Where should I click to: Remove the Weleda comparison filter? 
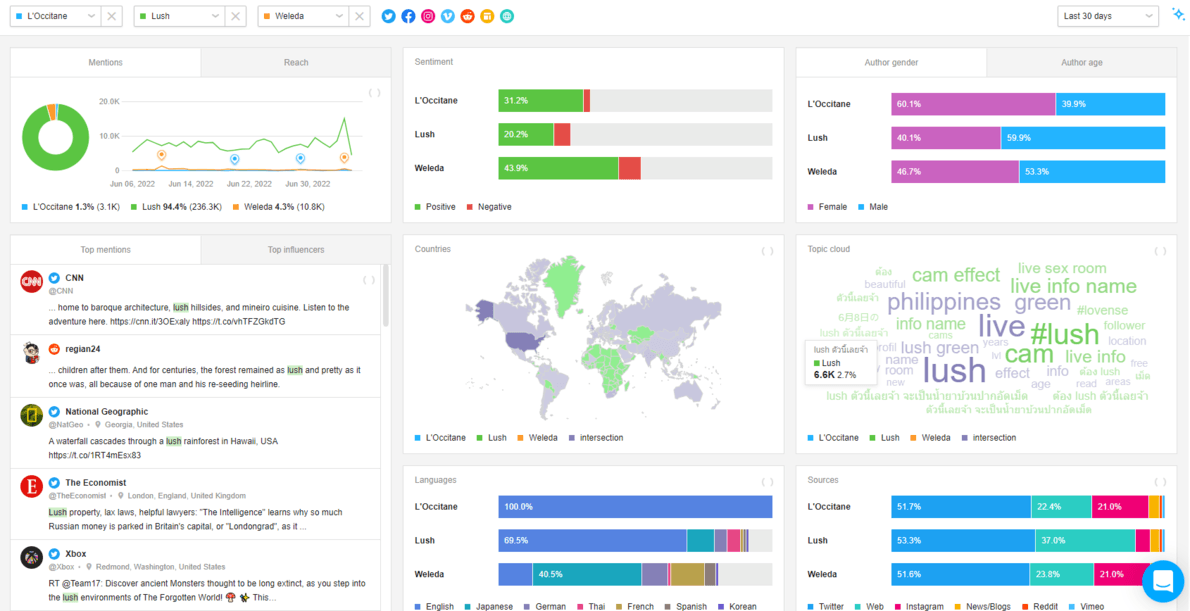(359, 16)
